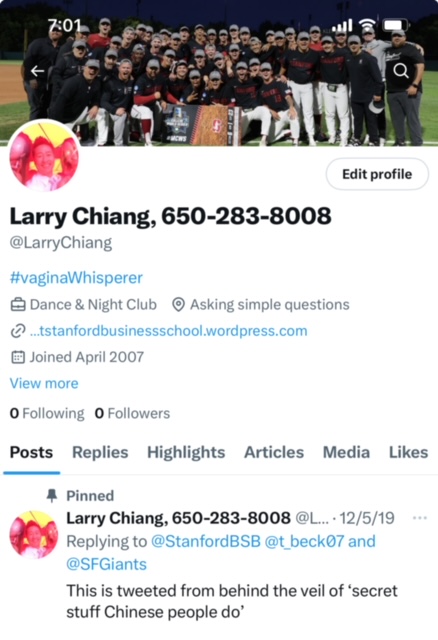This screenshot has height=640, width=438.
Task: Open the wordpress.com website link
Action: (x=169, y=331)
